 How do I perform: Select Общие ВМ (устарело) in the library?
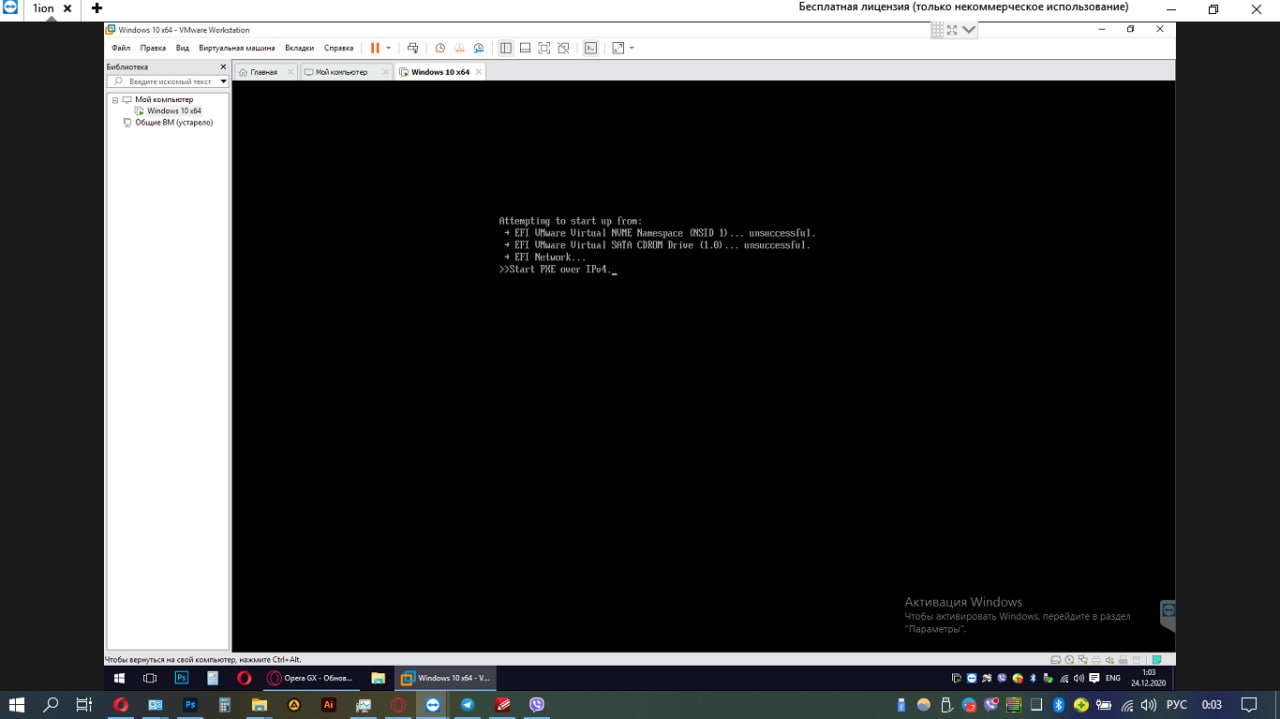tap(174, 122)
